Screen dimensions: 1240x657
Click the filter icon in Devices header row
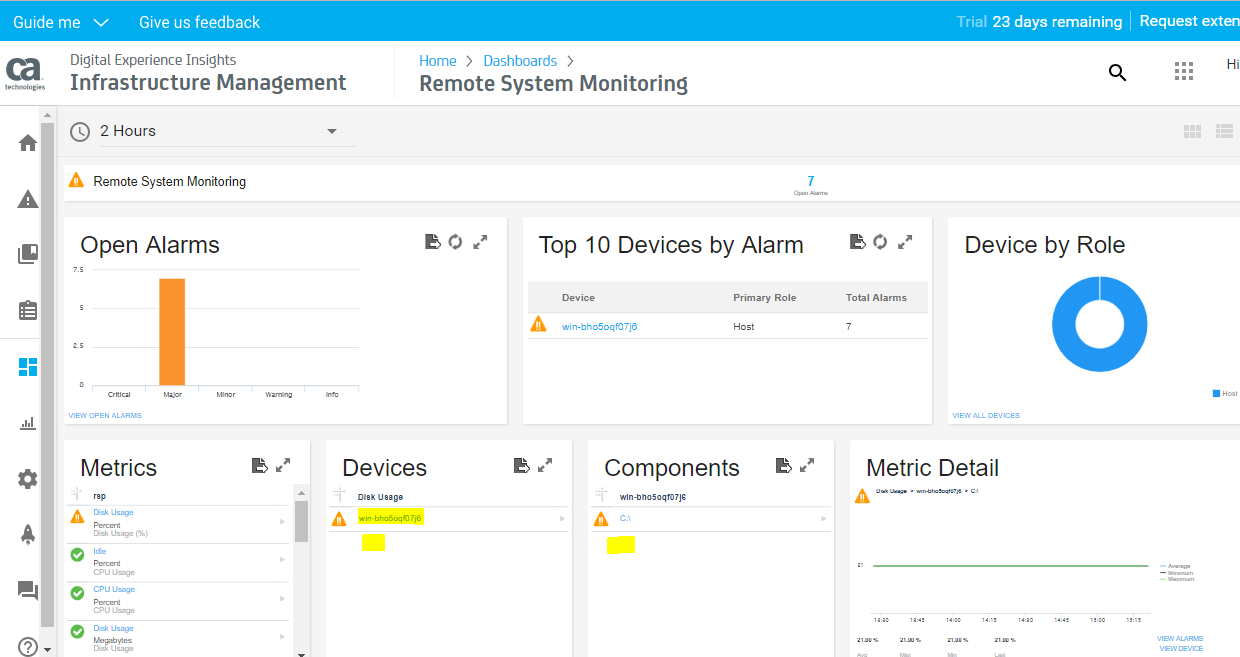tap(339, 495)
